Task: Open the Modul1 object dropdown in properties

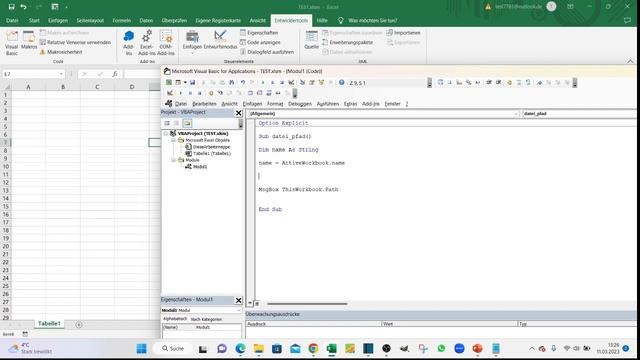Action: pyautogui.click(x=239, y=311)
